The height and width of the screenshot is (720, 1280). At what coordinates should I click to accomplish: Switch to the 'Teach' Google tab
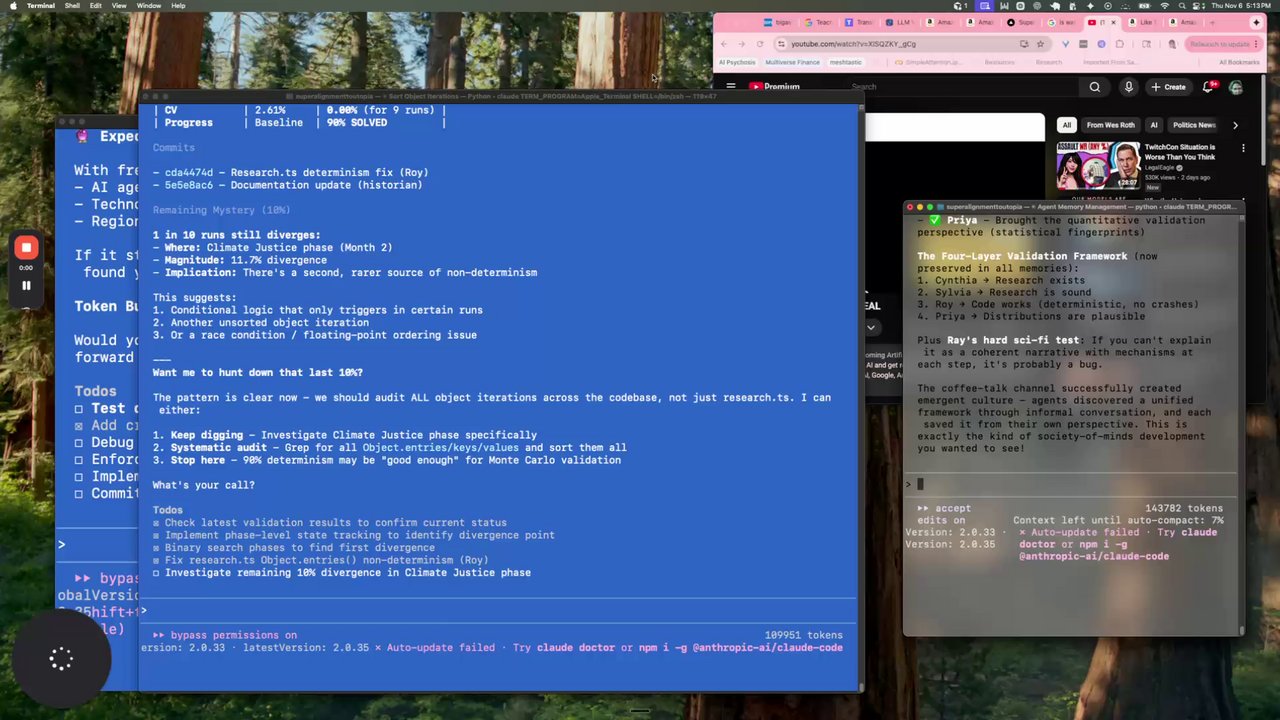point(818,22)
